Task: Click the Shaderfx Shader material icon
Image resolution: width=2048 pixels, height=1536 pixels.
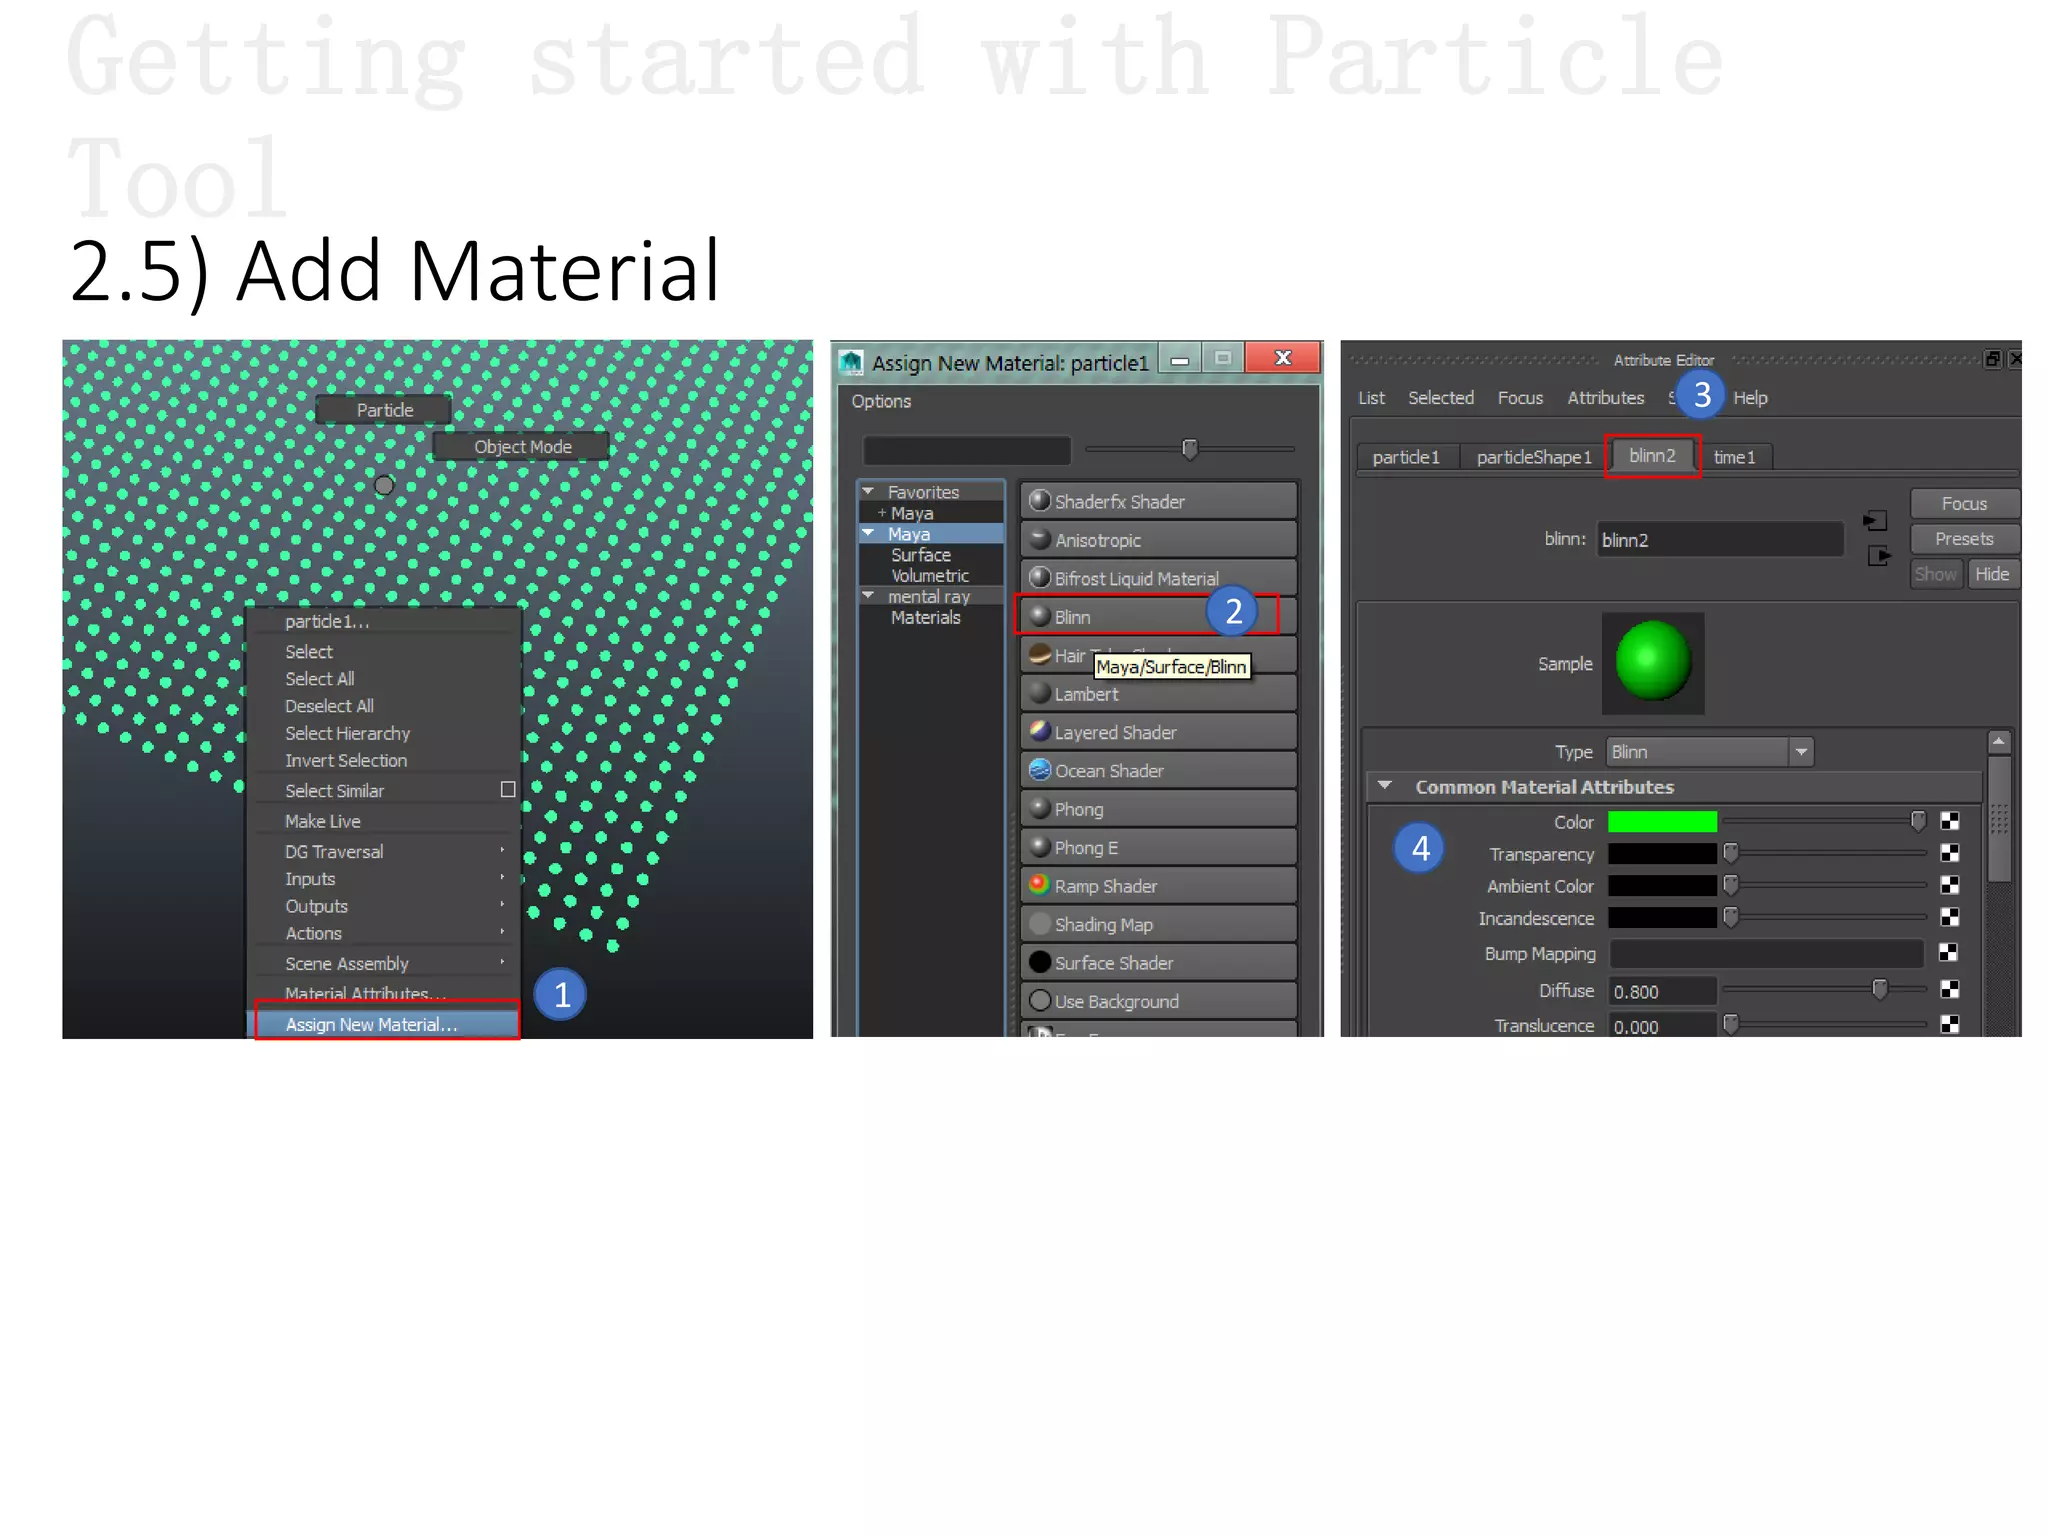Action: [1039, 501]
